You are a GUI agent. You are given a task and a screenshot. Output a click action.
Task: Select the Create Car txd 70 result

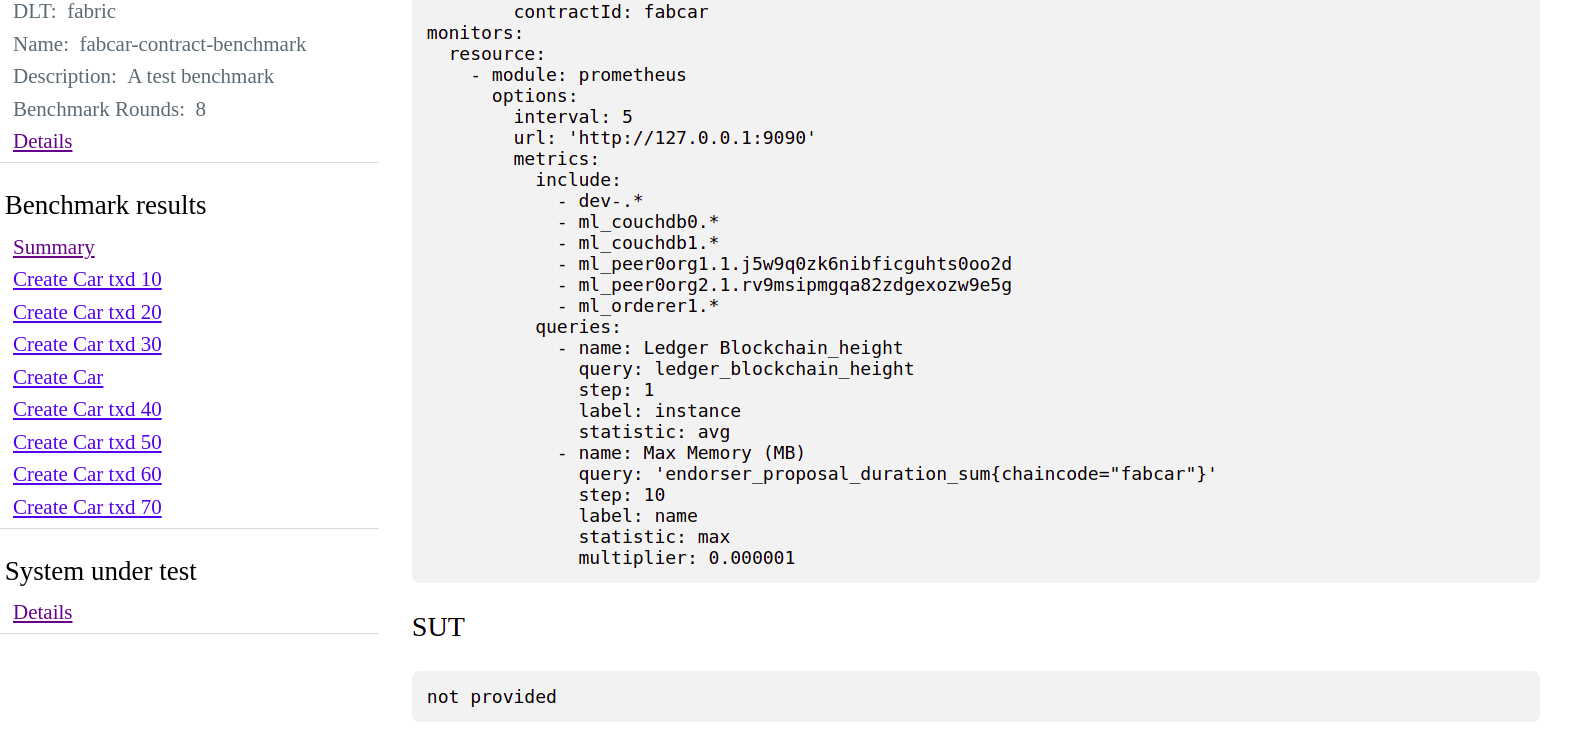pyautogui.click(x=87, y=507)
